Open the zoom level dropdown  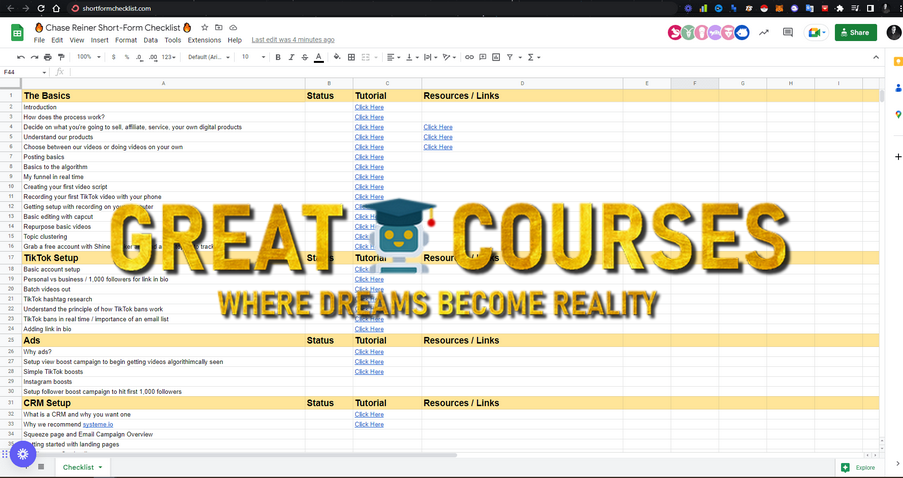[x=88, y=57]
